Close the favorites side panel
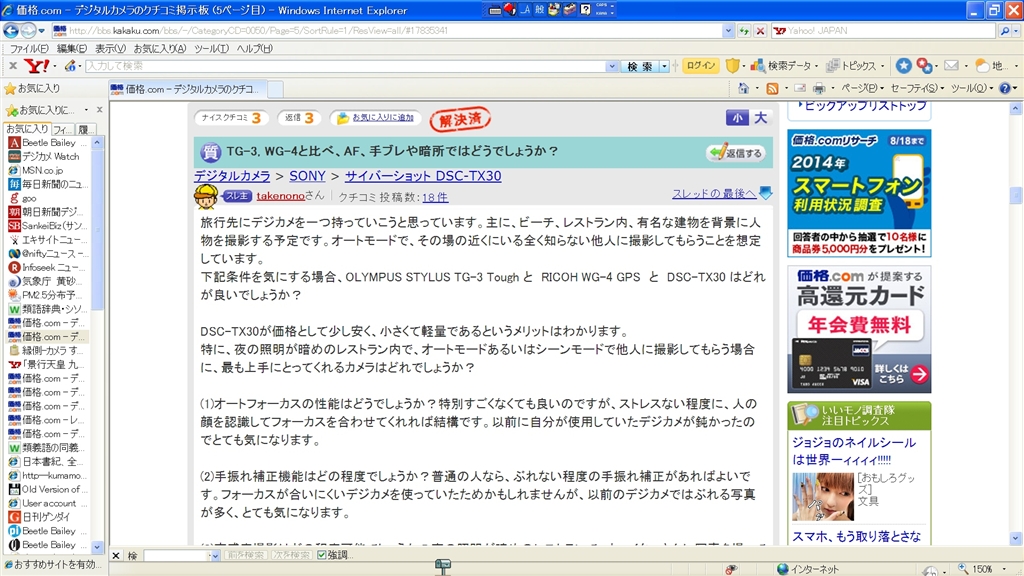This screenshot has height=576, width=1024. point(99,110)
